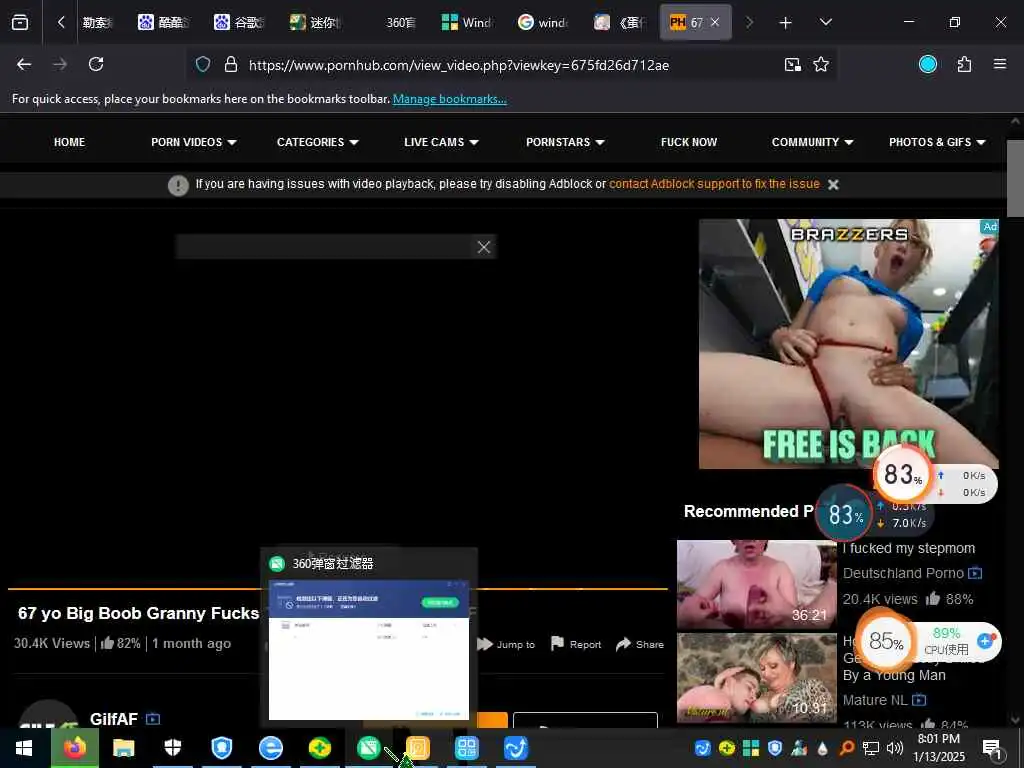Click the volume speaker icon in tray
This screenshot has width=1024, height=768.
895,748
